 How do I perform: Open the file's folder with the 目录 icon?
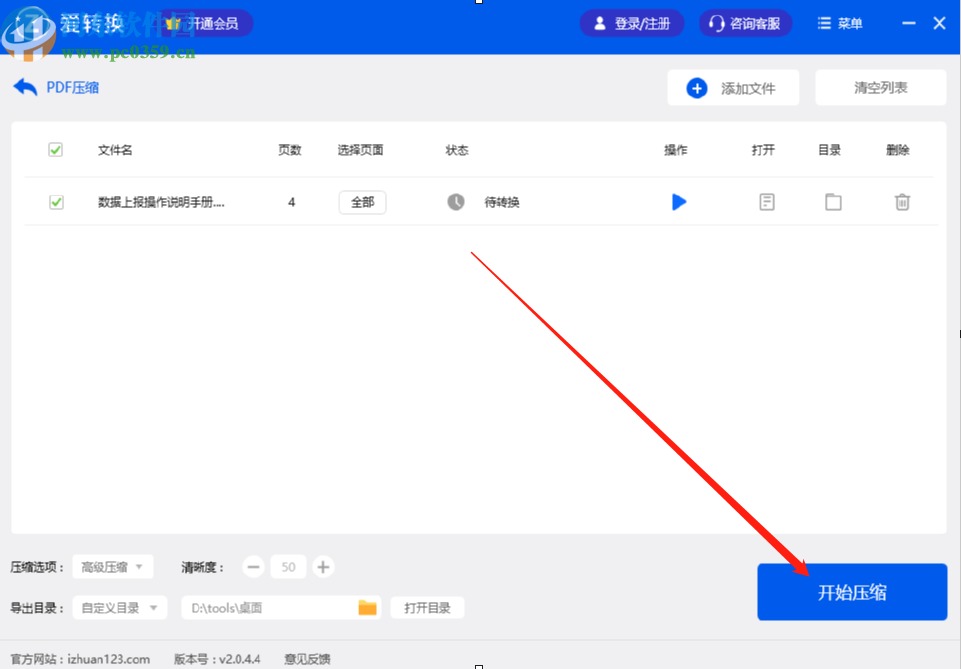(x=833, y=202)
